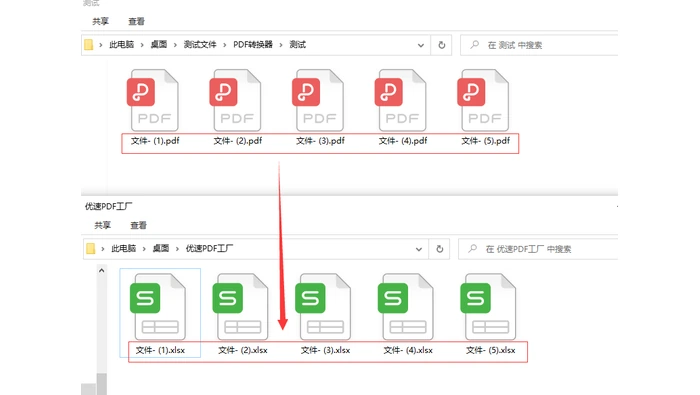Click folder icon in 优速PDF工厂 address bar
700x395 pixels.
[x=91, y=249]
